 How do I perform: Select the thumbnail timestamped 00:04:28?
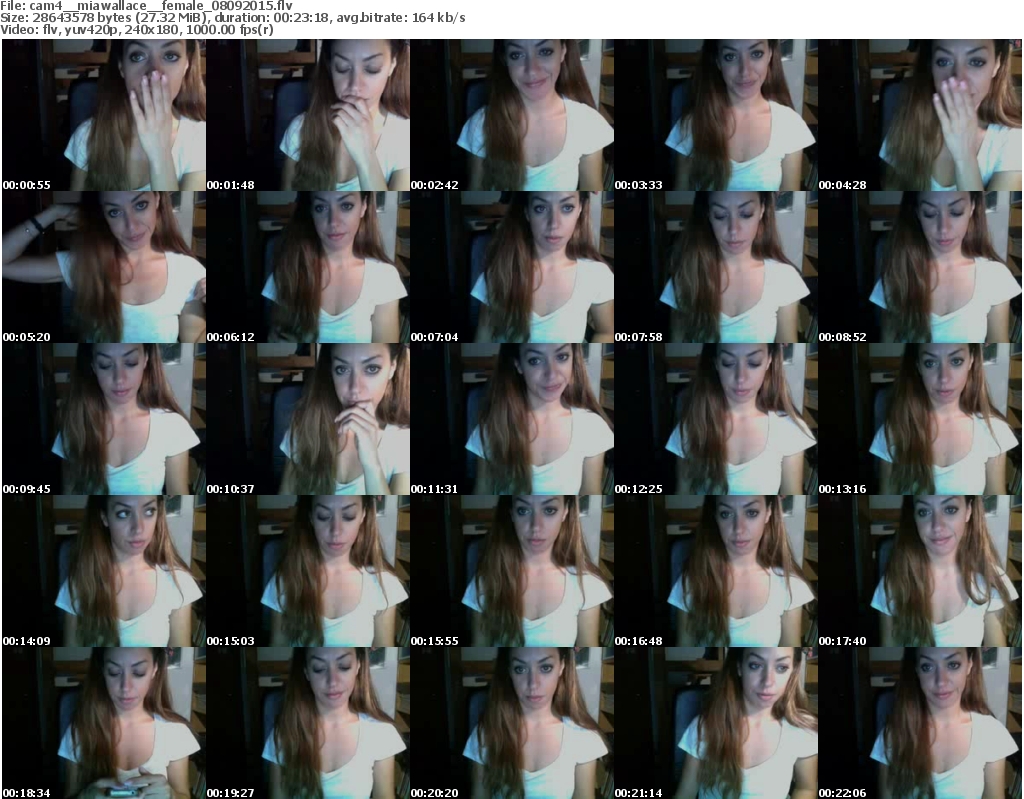pyautogui.click(x=920, y=115)
